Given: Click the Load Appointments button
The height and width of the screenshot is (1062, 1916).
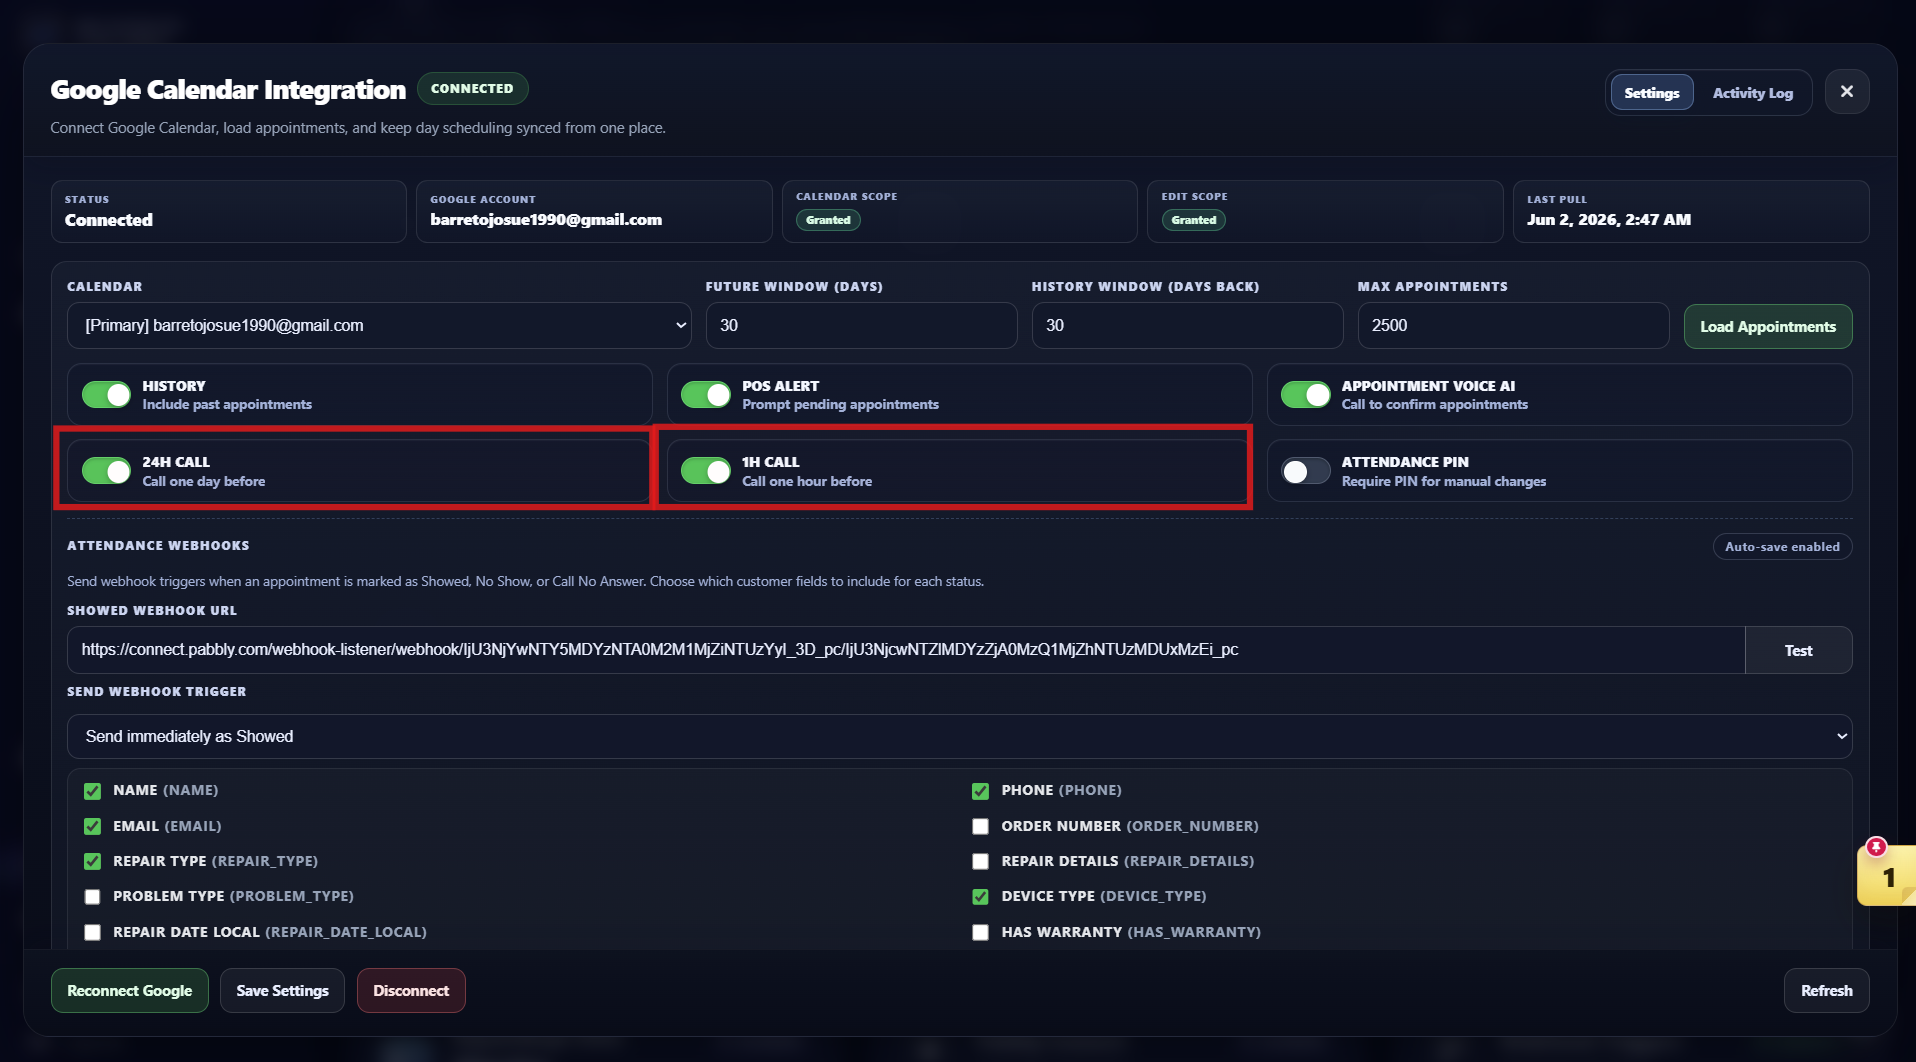Looking at the screenshot, I should click(1767, 327).
